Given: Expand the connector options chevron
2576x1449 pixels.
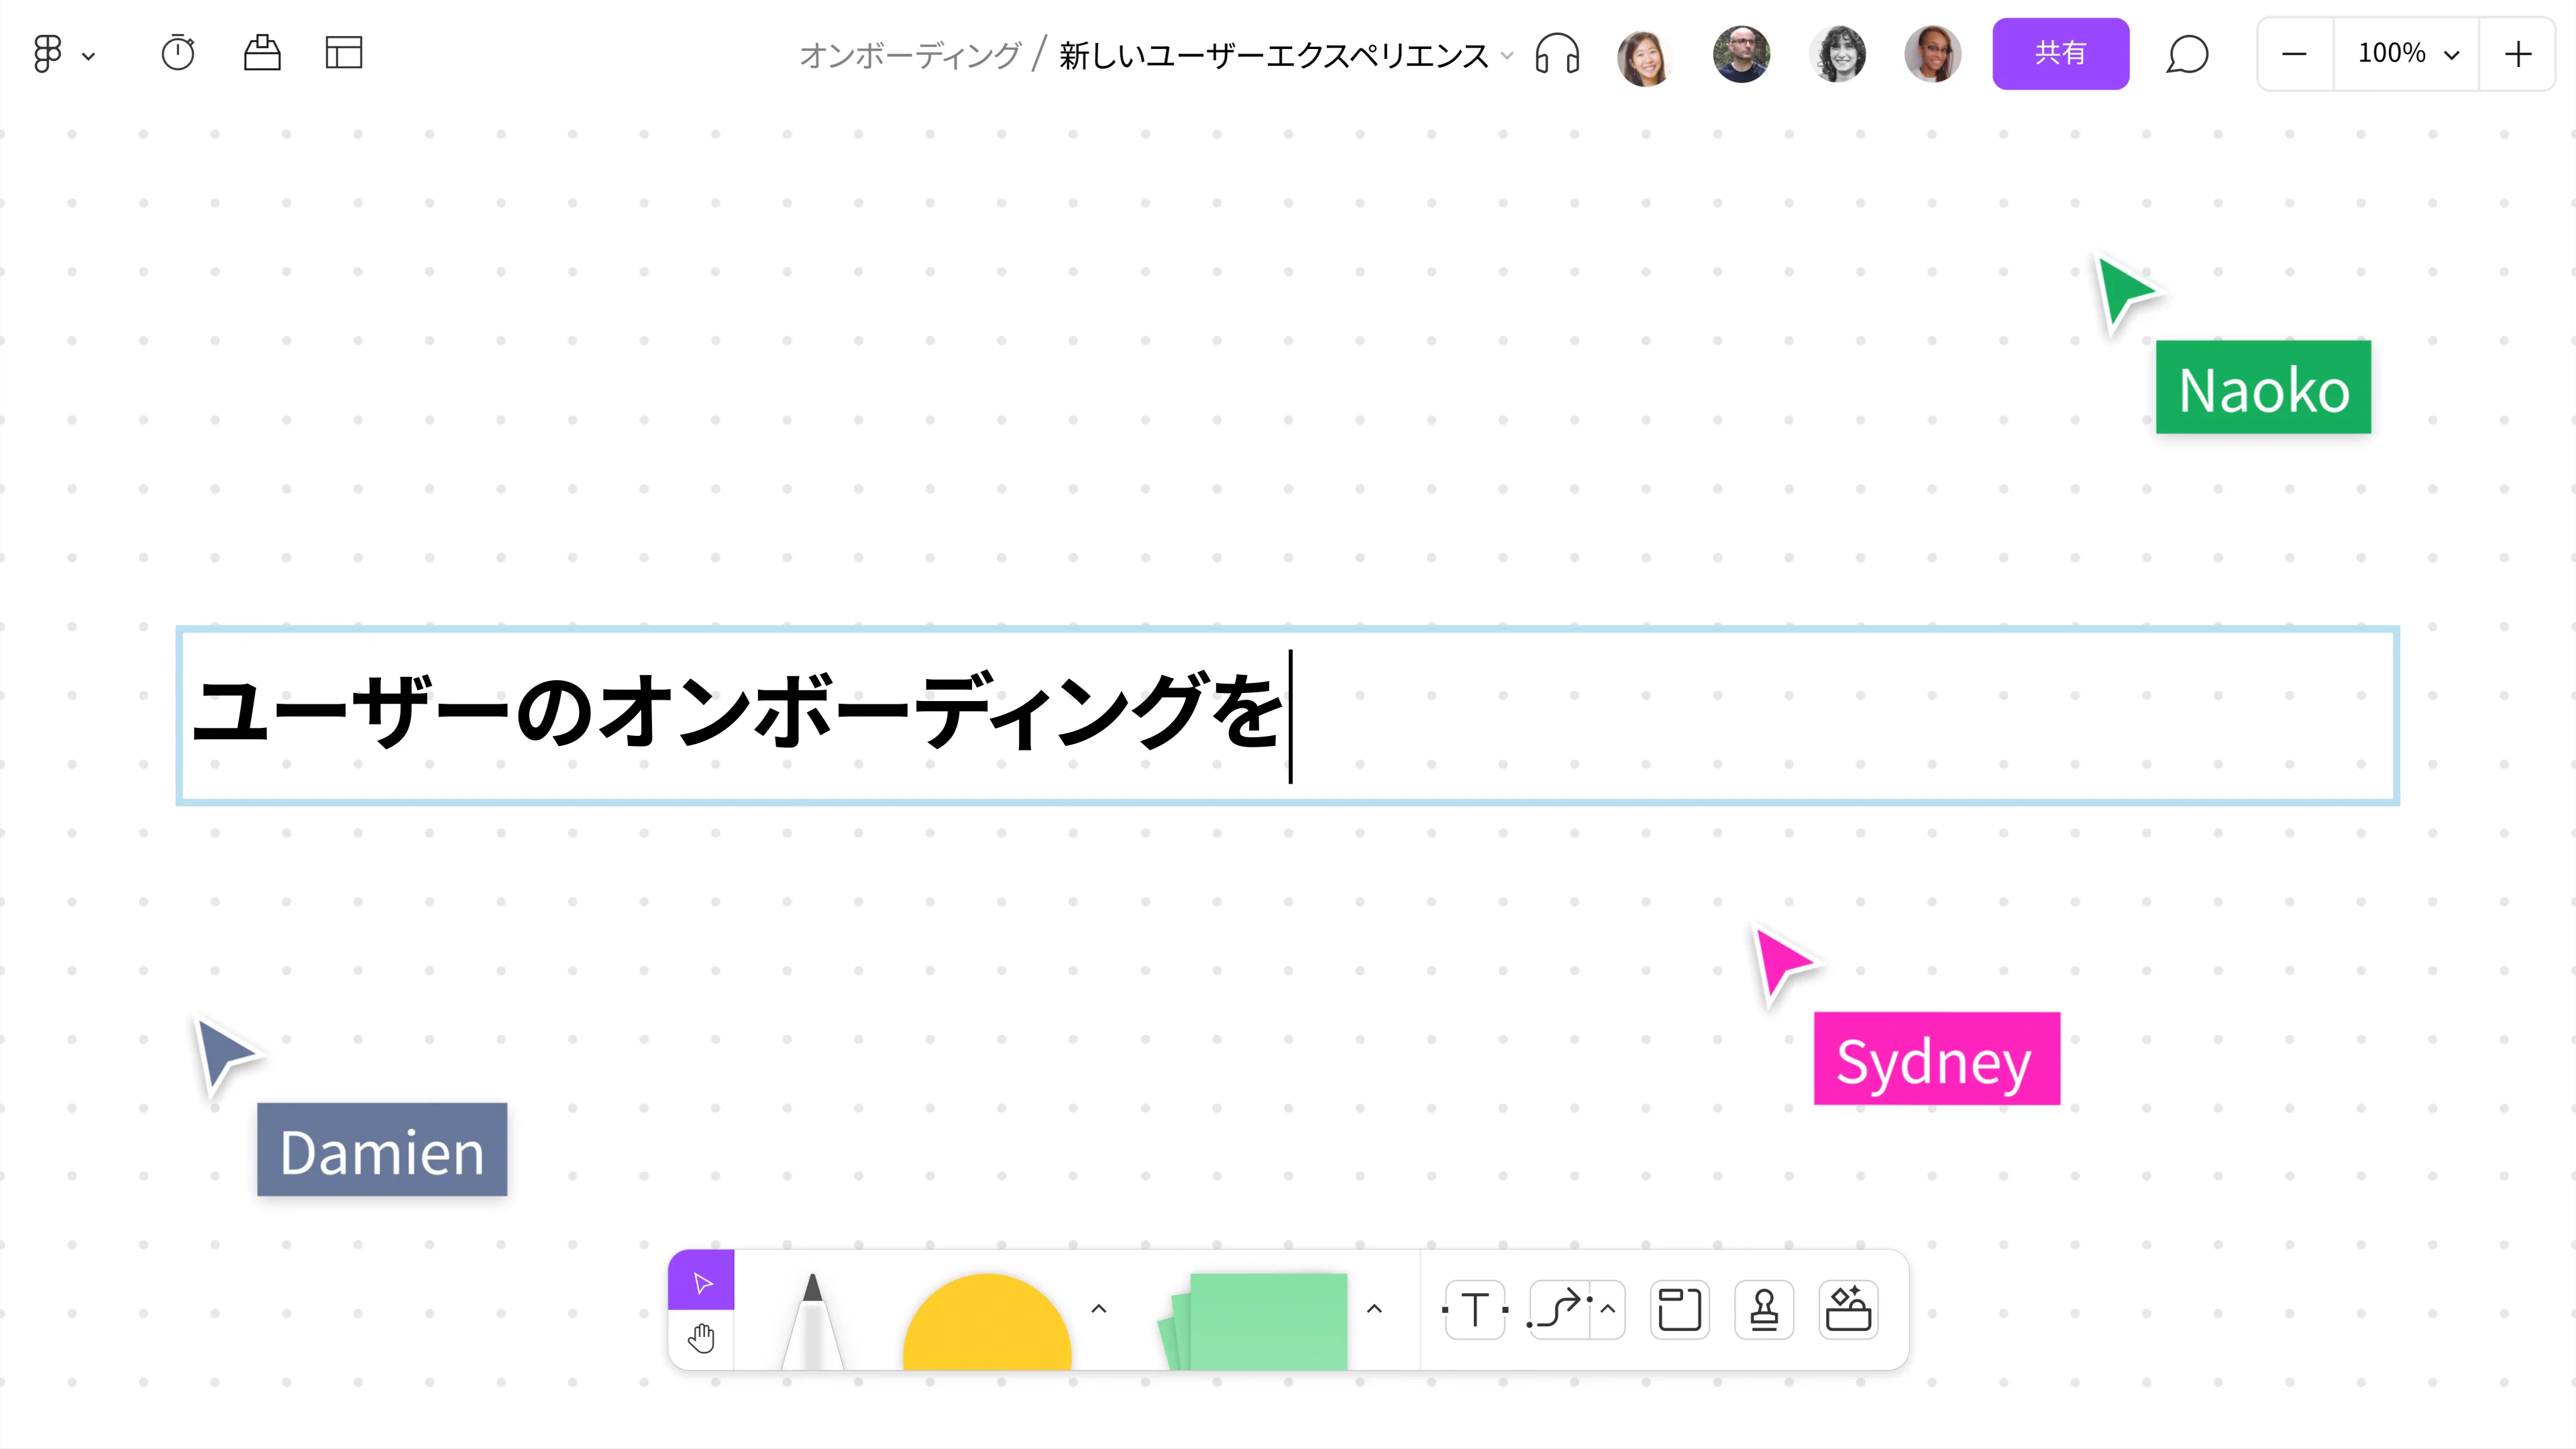Looking at the screenshot, I should [1608, 1310].
